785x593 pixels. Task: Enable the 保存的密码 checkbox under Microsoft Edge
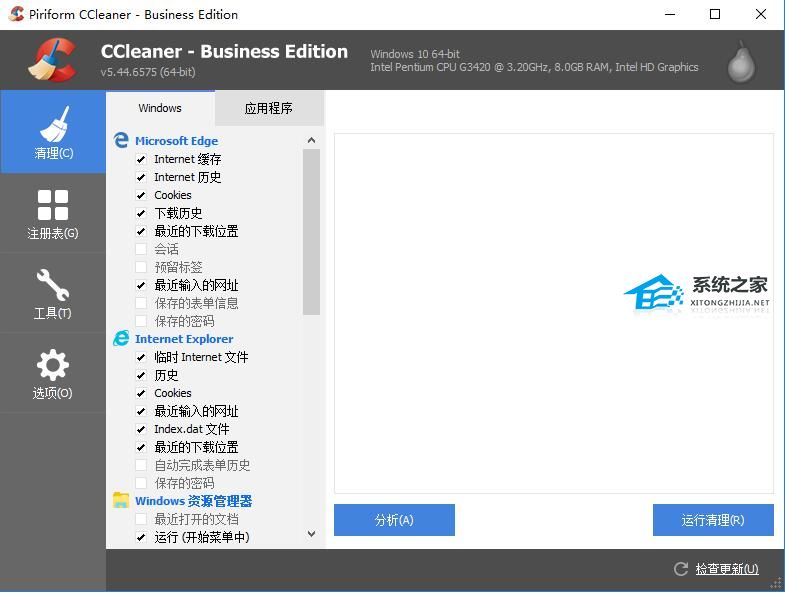coord(141,321)
